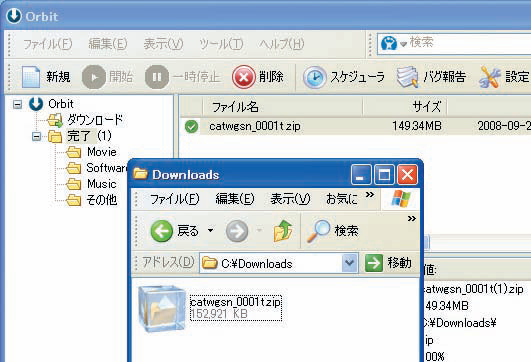Image resolution: width=531 pixels, height=362 pixels.
Task: Open the Back button history dropdown arrow
Action: [211, 231]
